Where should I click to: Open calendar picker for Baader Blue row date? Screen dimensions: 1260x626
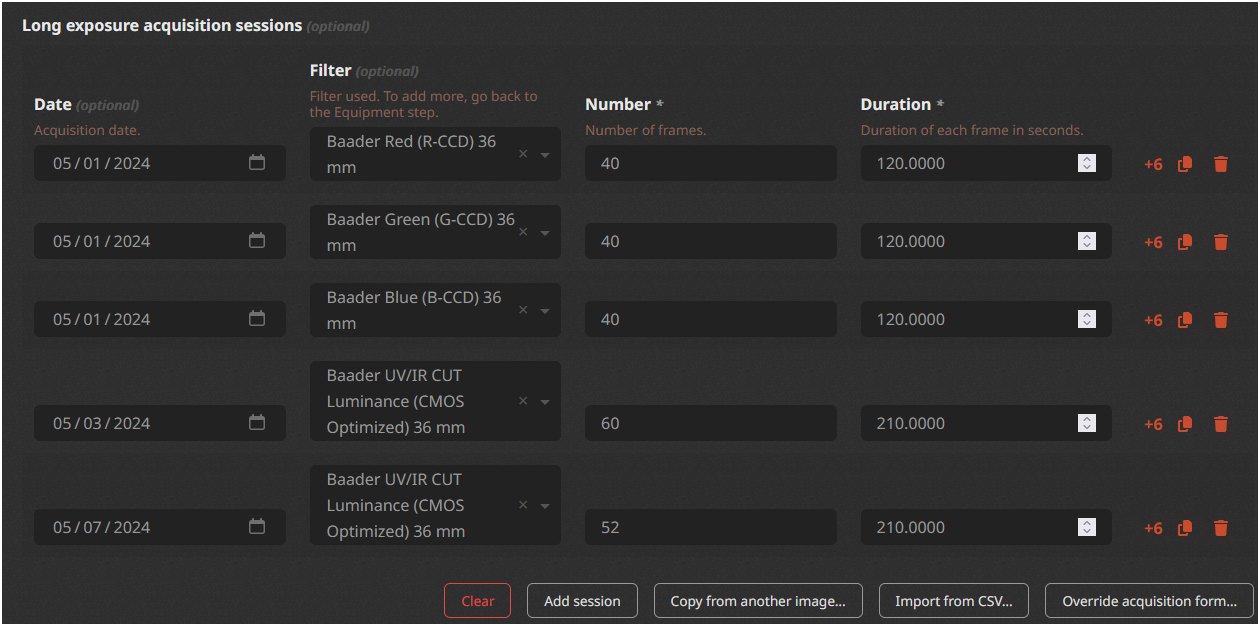pyautogui.click(x=257, y=319)
